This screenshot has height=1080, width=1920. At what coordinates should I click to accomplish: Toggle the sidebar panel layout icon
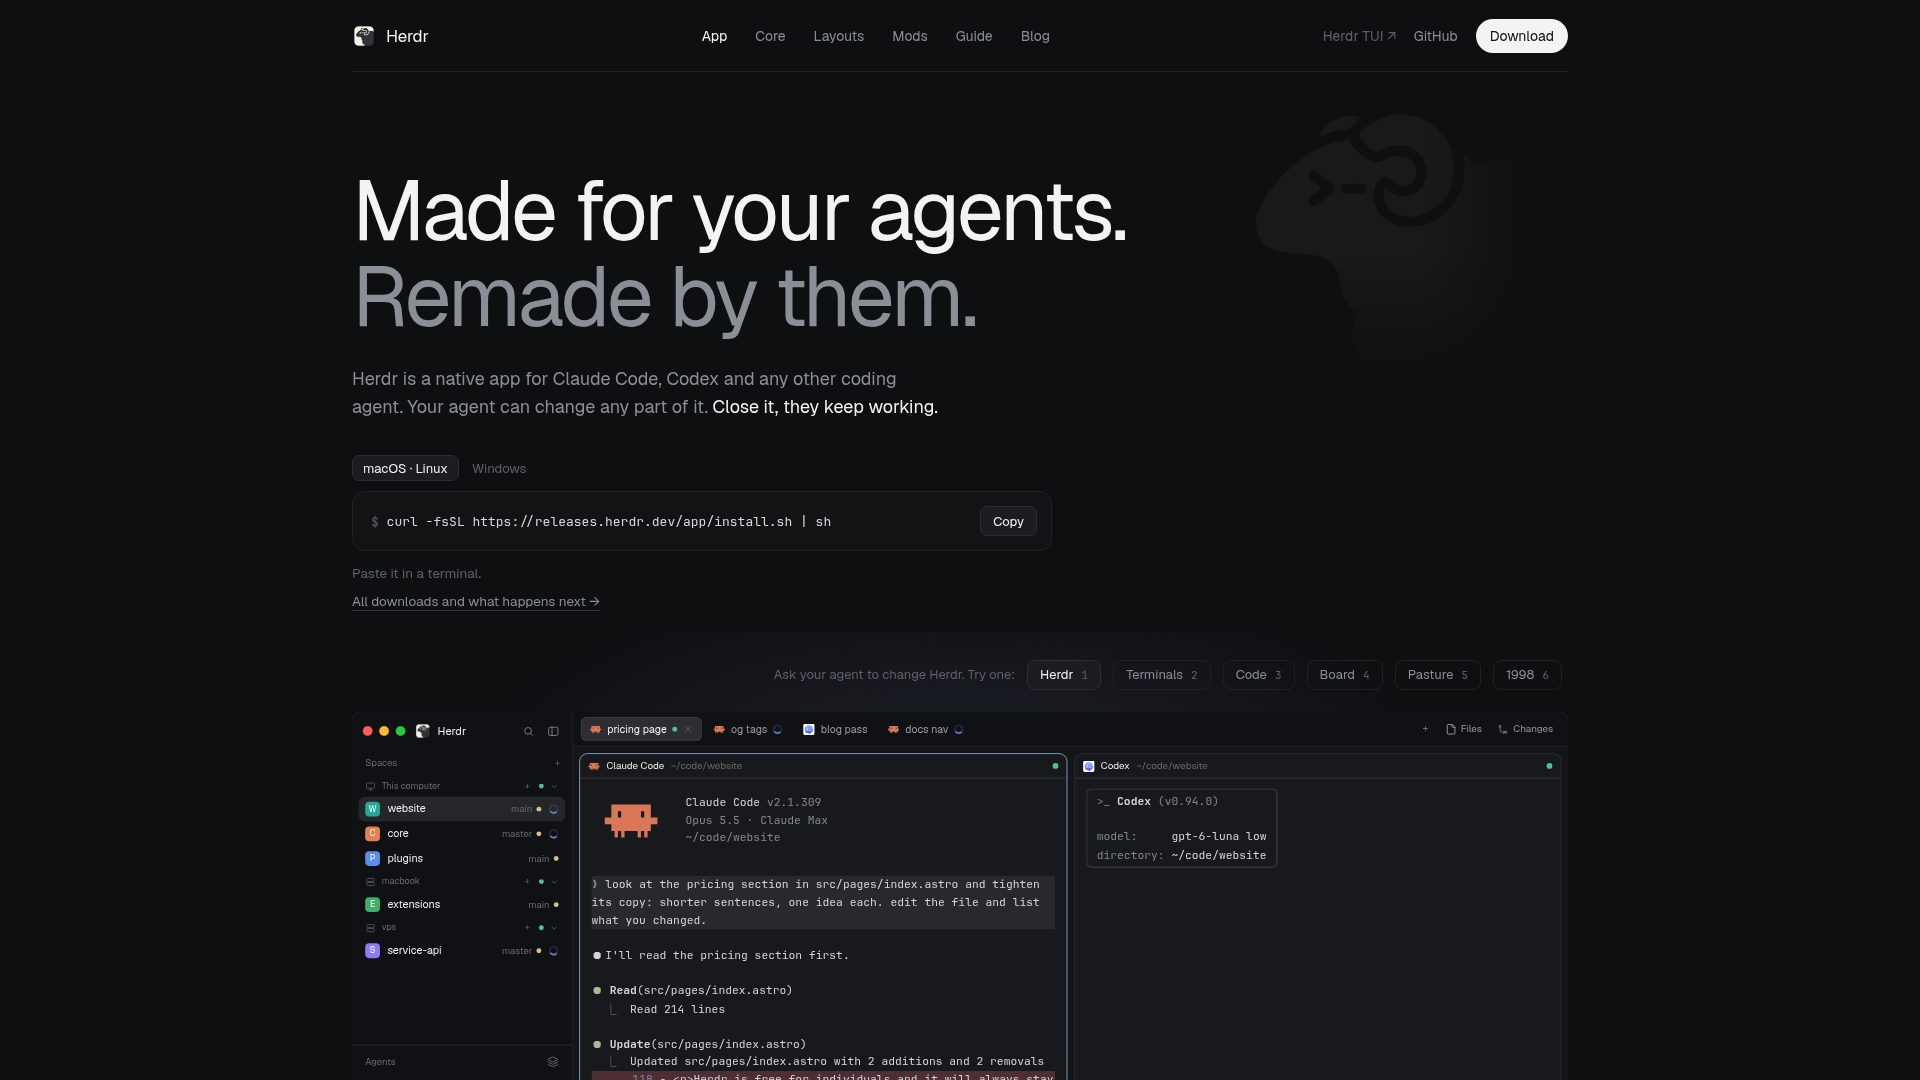pyautogui.click(x=553, y=731)
